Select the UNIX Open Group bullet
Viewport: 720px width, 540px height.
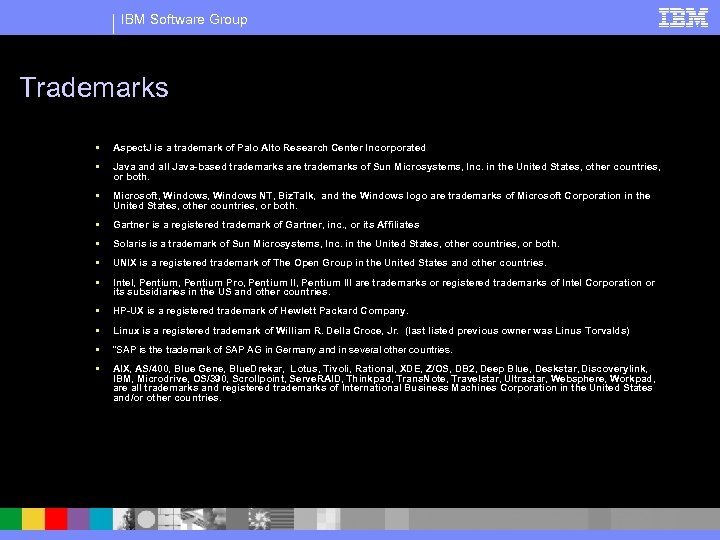click(330, 263)
